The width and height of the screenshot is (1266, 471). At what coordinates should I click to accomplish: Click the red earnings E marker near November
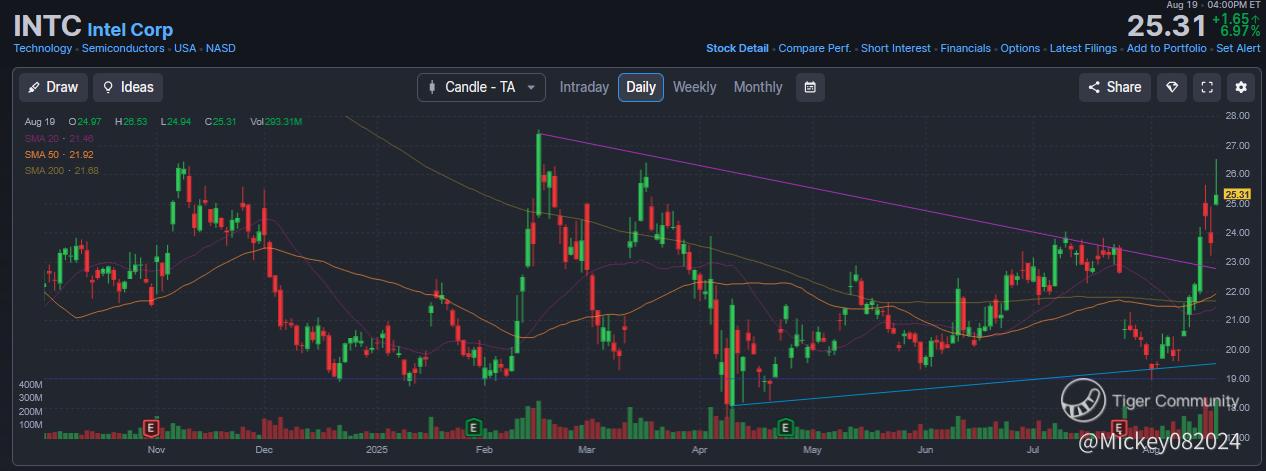coord(151,427)
